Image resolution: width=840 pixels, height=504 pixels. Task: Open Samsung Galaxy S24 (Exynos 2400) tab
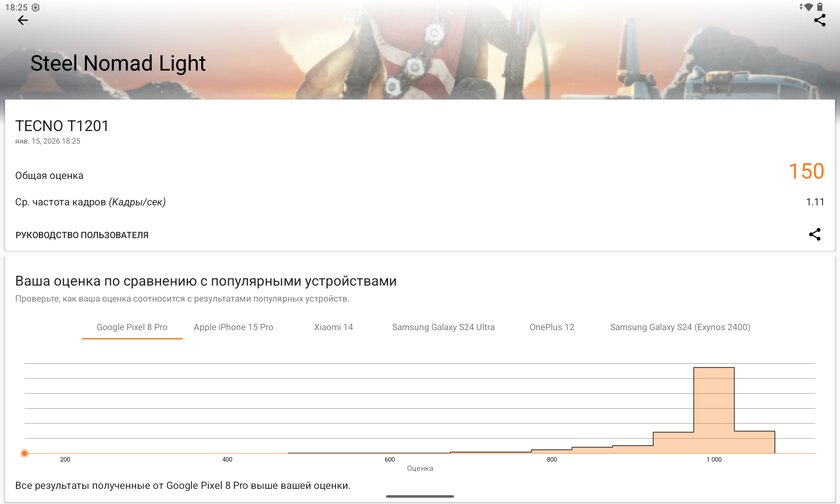(680, 327)
